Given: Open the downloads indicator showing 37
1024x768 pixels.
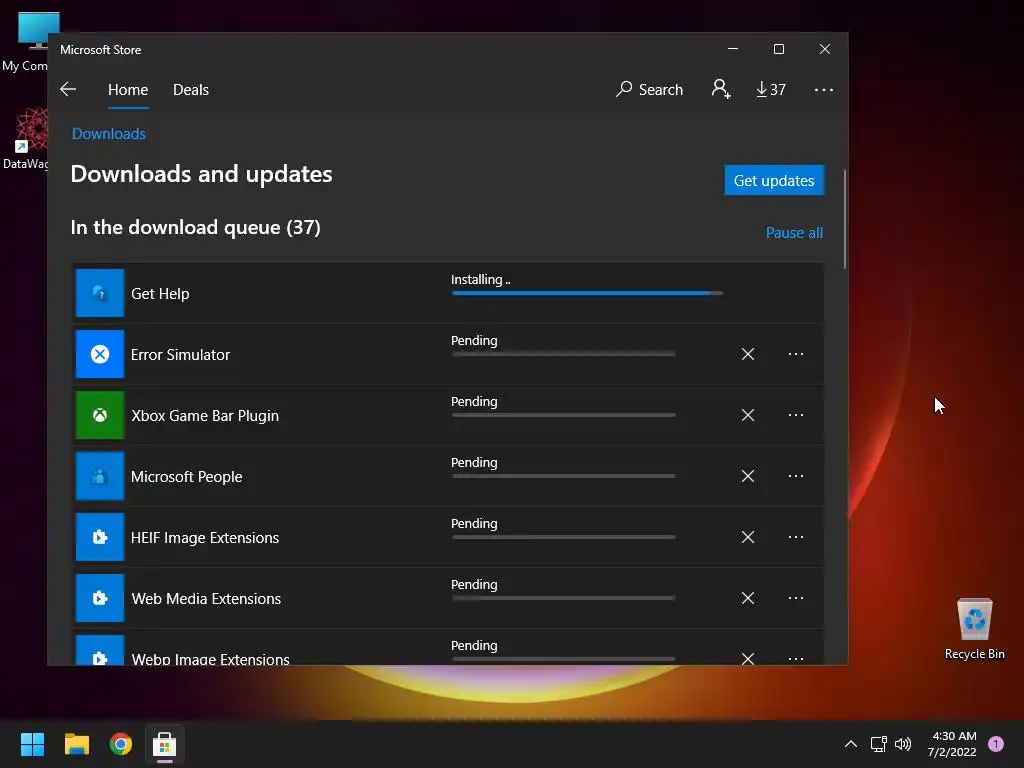Looking at the screenshot, I should (x=771, y=89).
